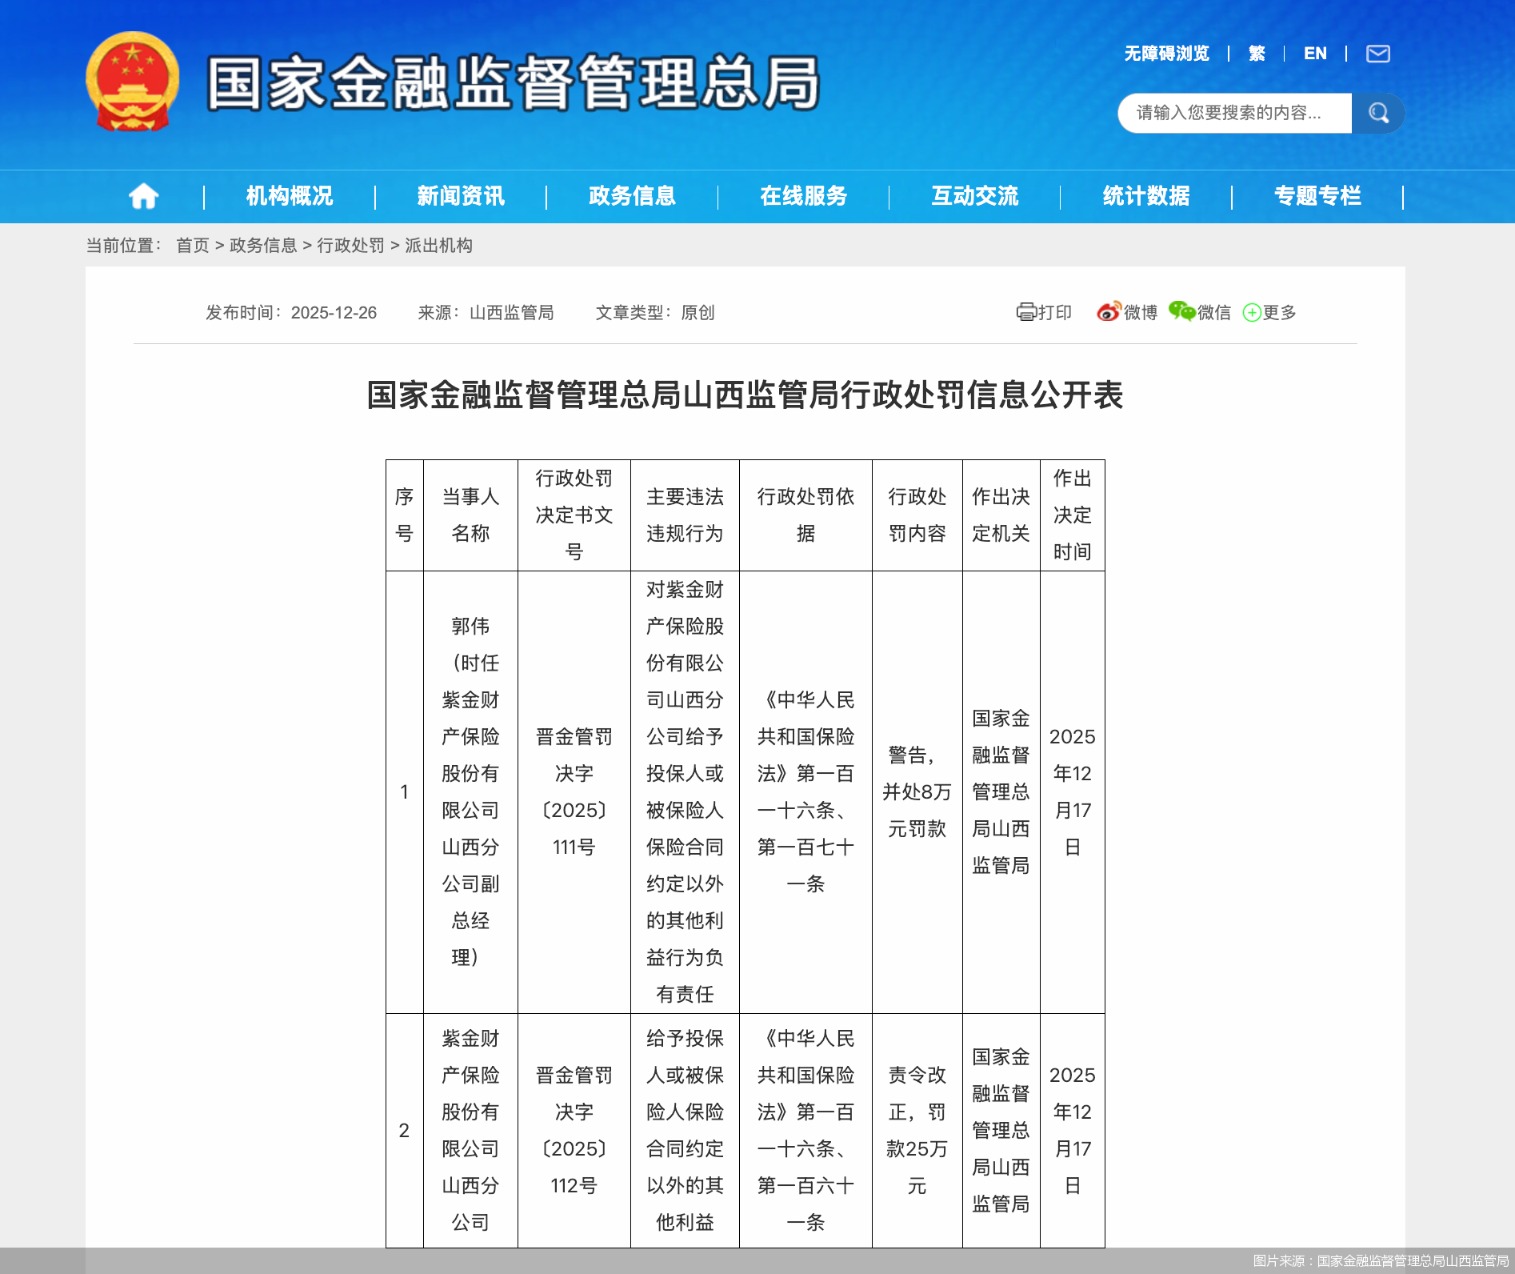
Task: Select the search magnifier icon
Action: click(1379, 113)
